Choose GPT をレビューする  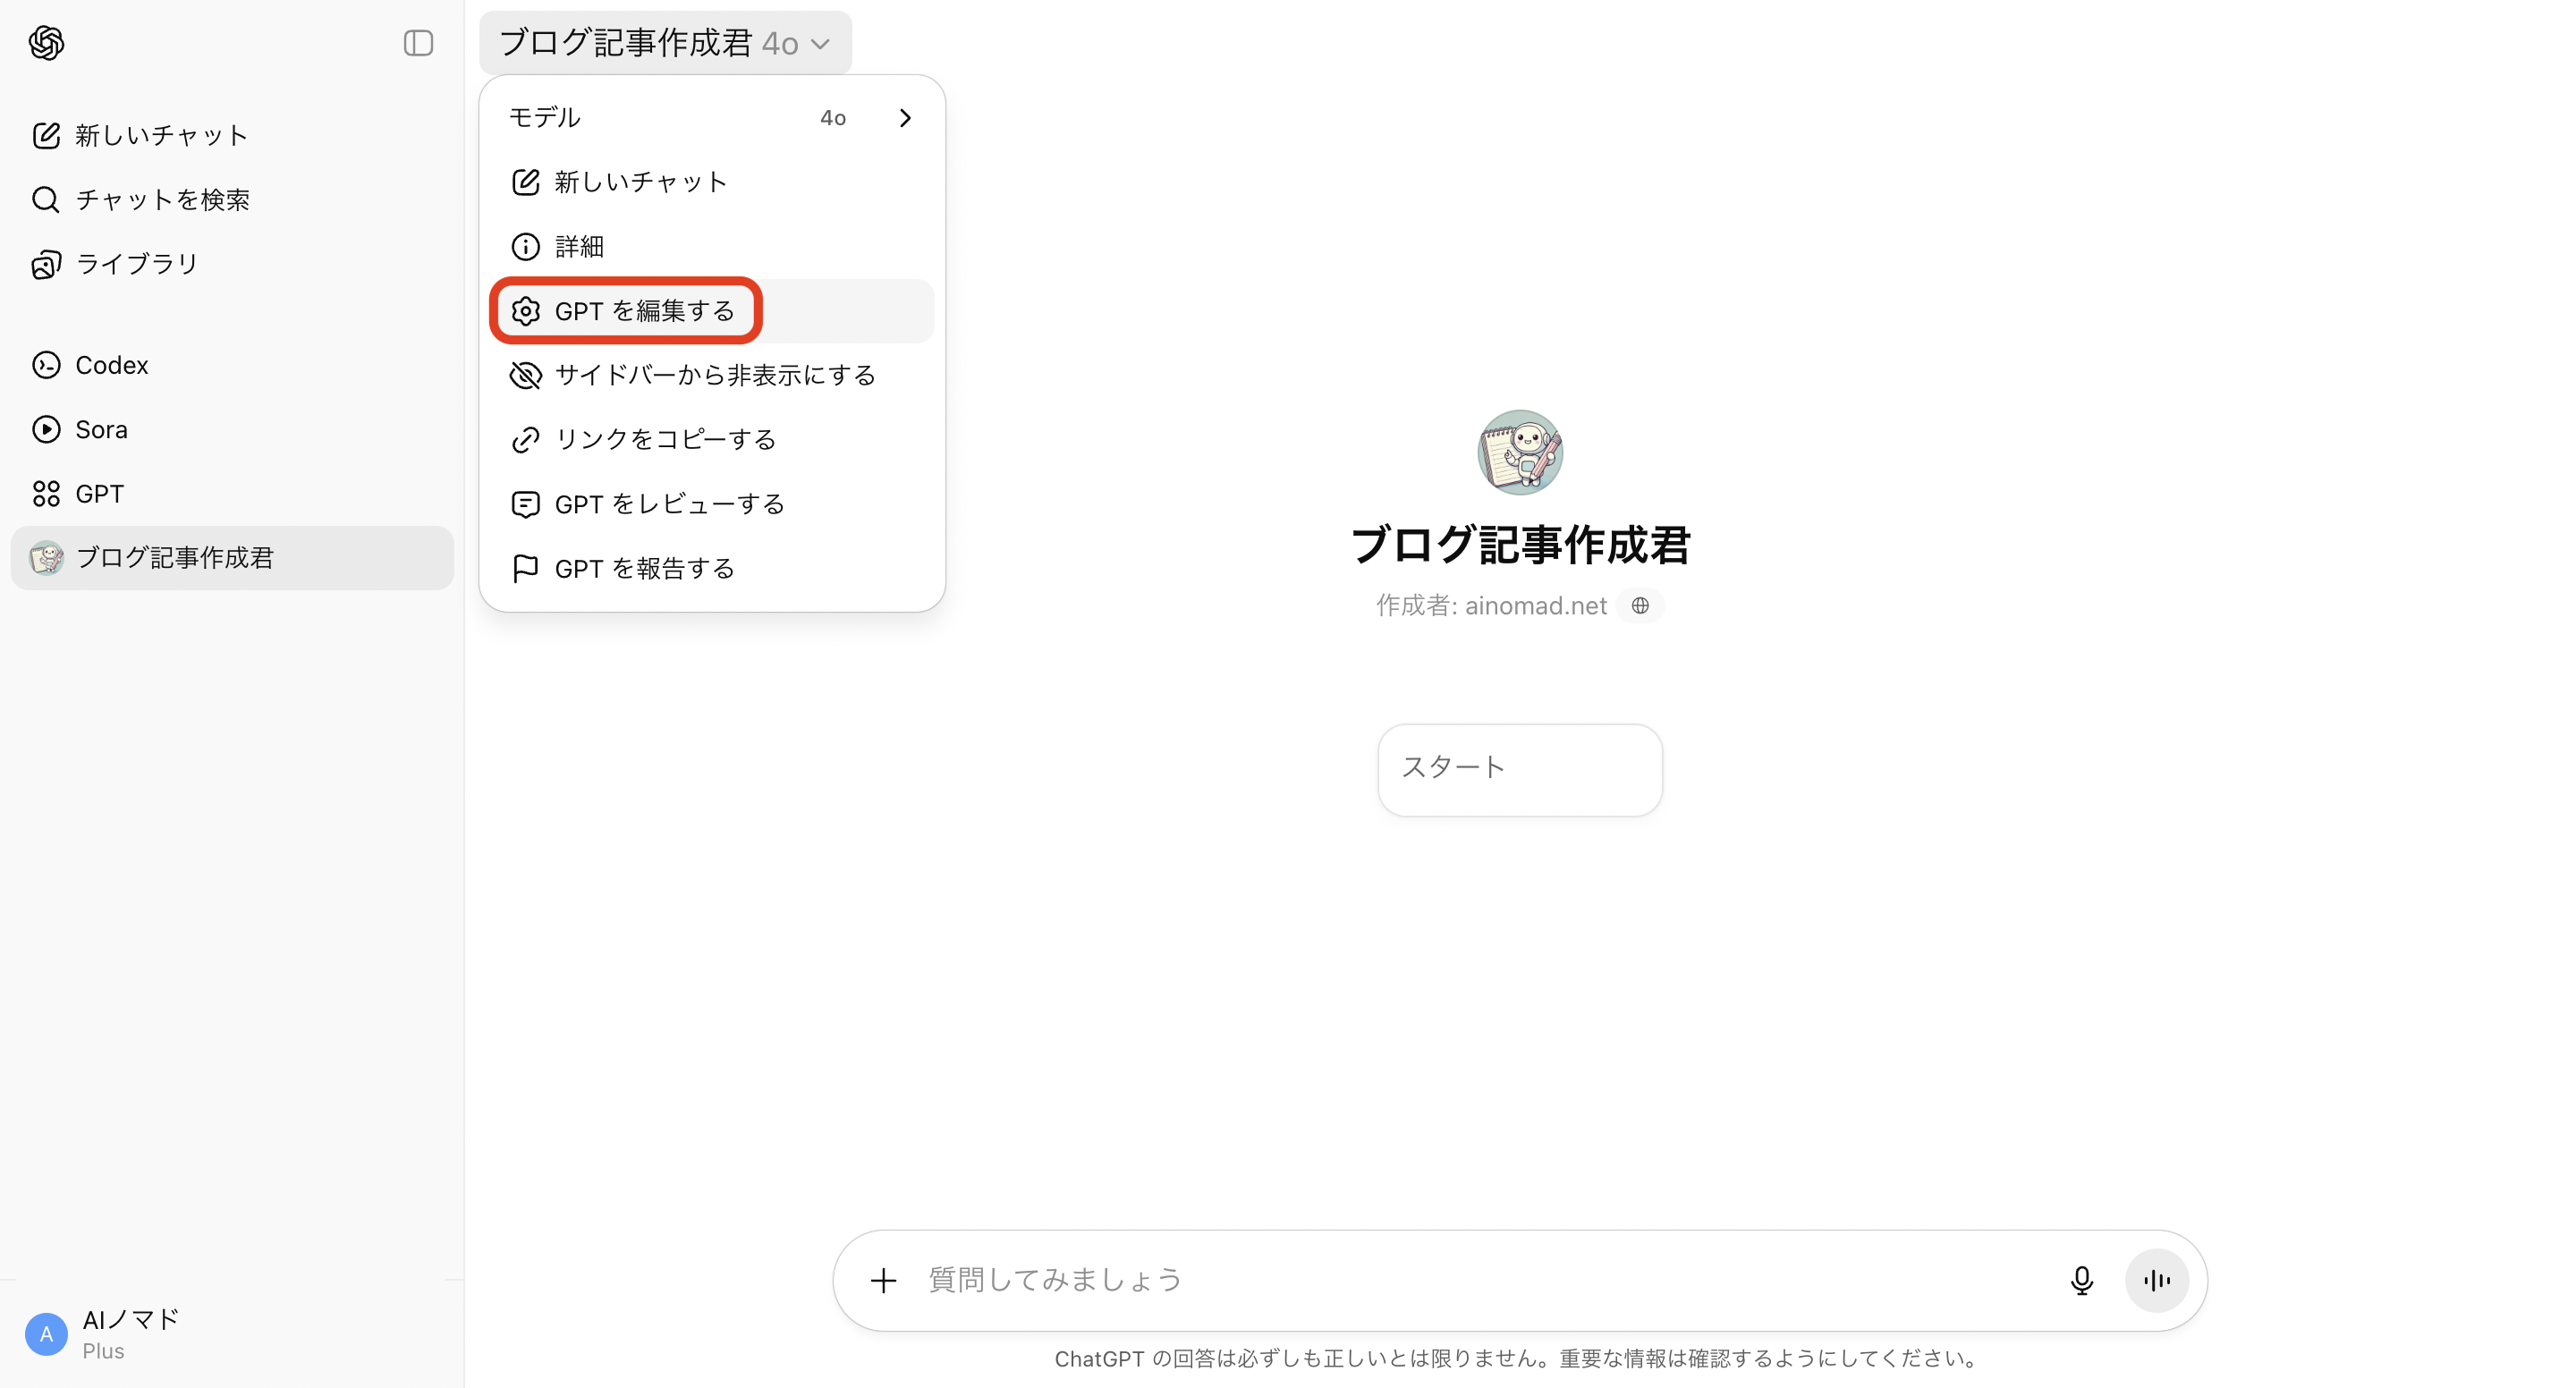tap(712, 504)
